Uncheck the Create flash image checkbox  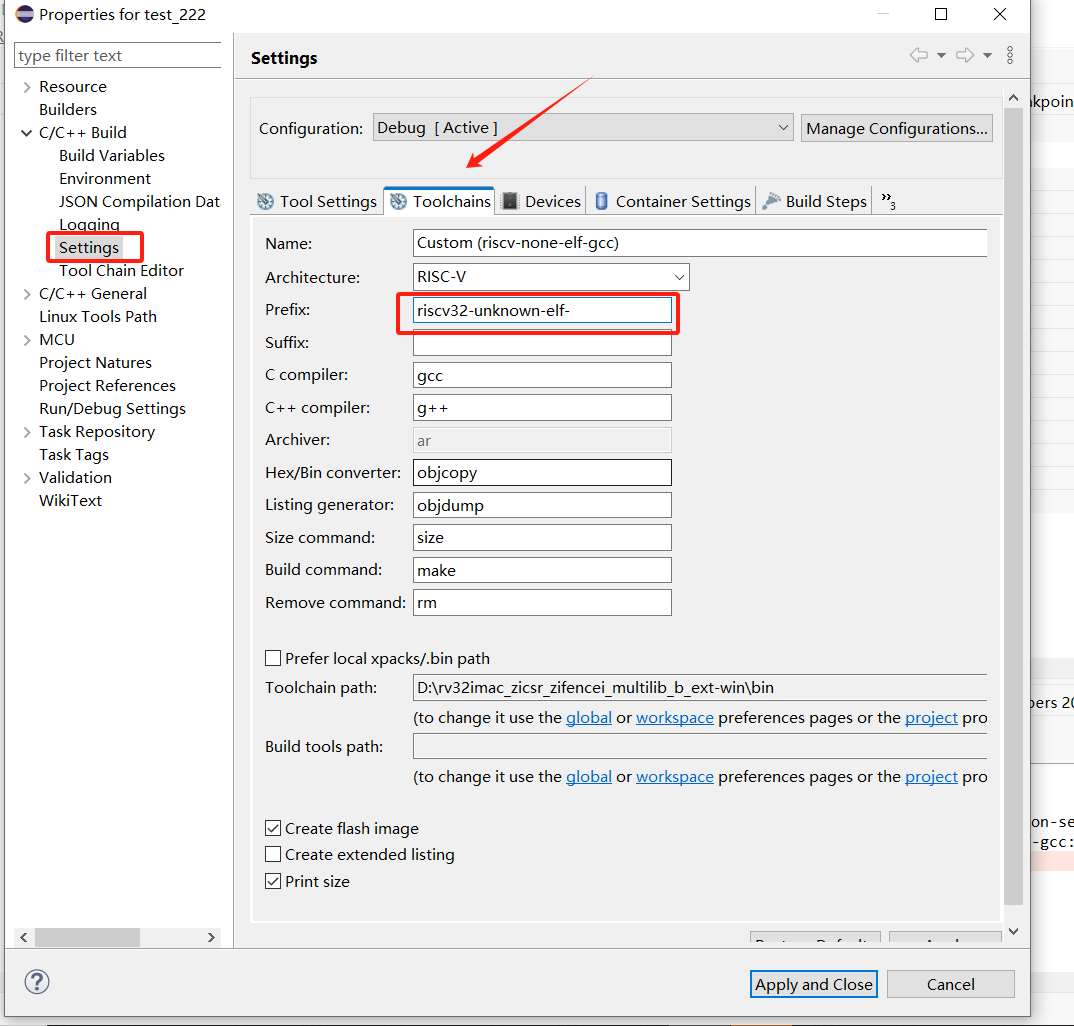273,828
